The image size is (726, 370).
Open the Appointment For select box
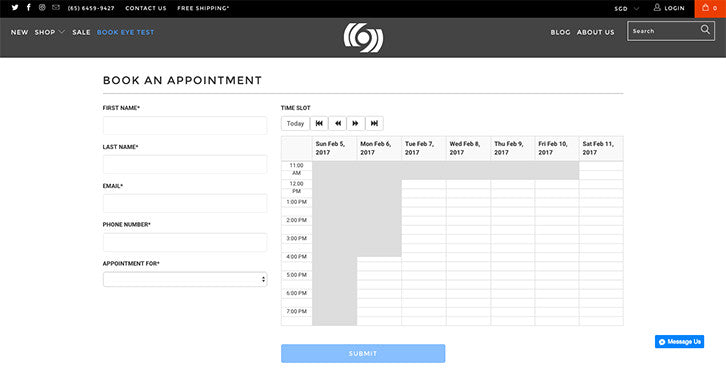tap(185, 279)
